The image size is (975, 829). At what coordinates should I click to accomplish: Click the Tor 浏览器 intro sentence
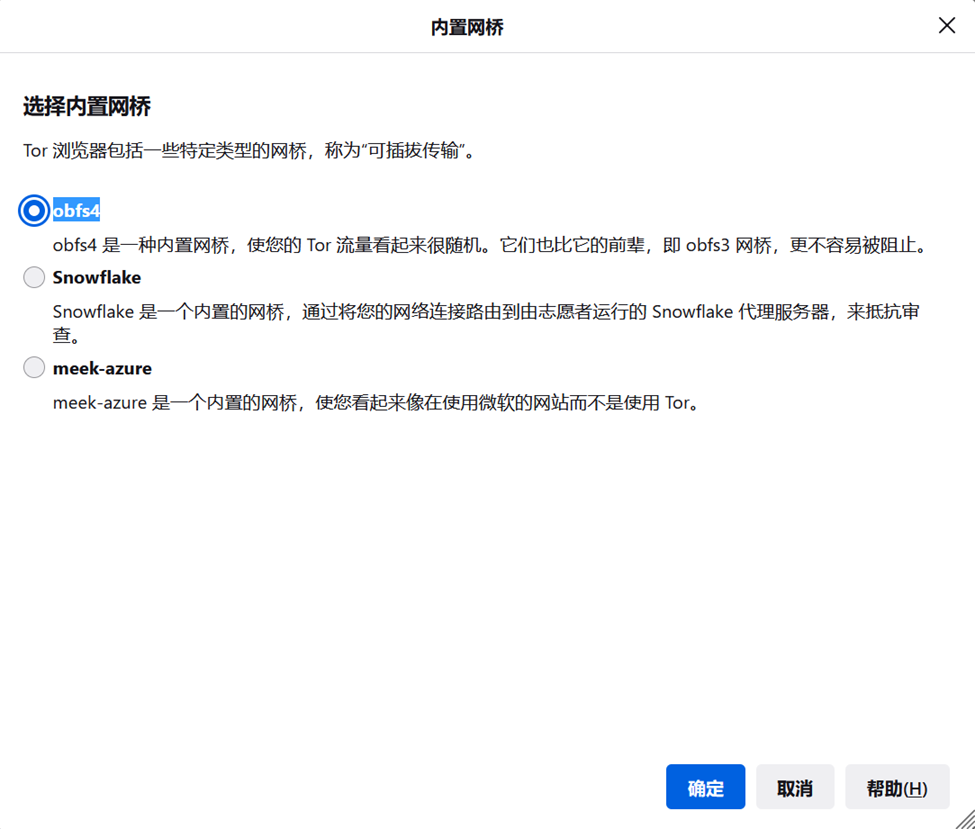coord(250,151)
